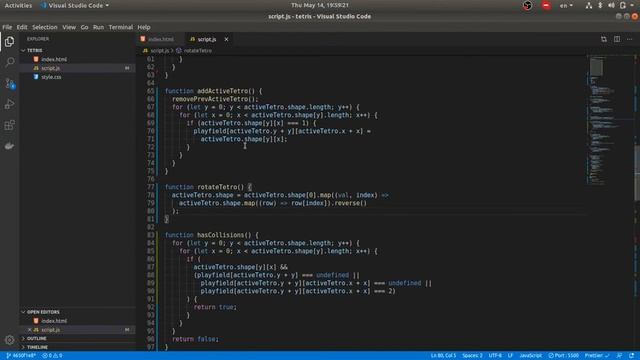Click 'removePrevActiveTetro();' code line
Viewport: 640px width, 360px height.
[215, 99]
